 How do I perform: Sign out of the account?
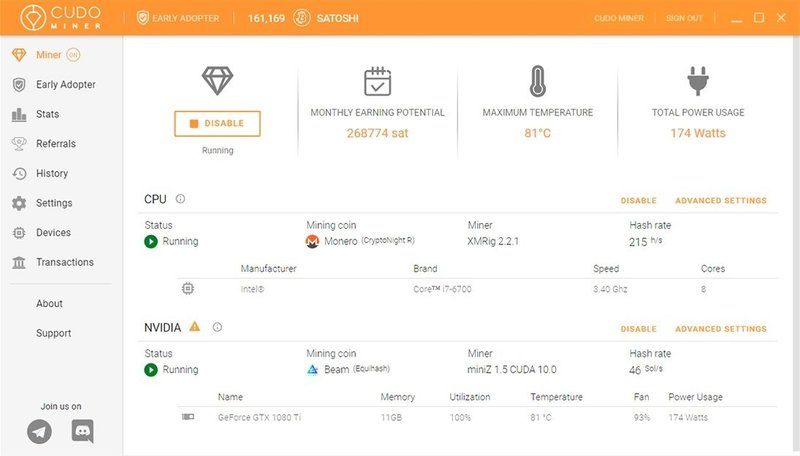click(684, 18)
